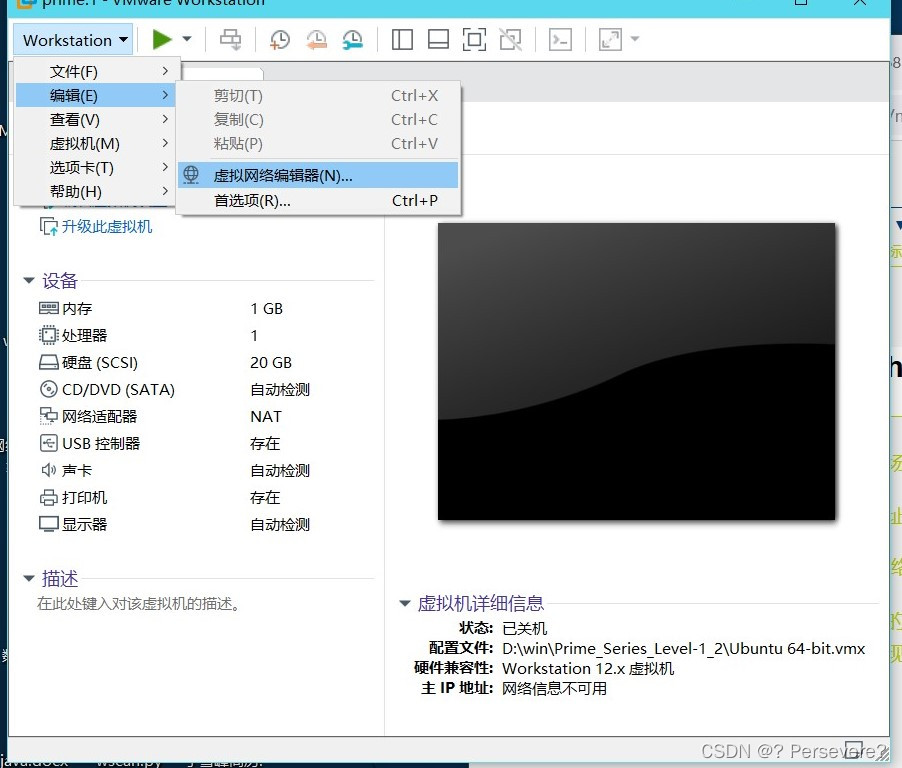Click the 升级此虚拟机 link
The height and width of the screenshot is (768, 902).
(x=106, y=227)
